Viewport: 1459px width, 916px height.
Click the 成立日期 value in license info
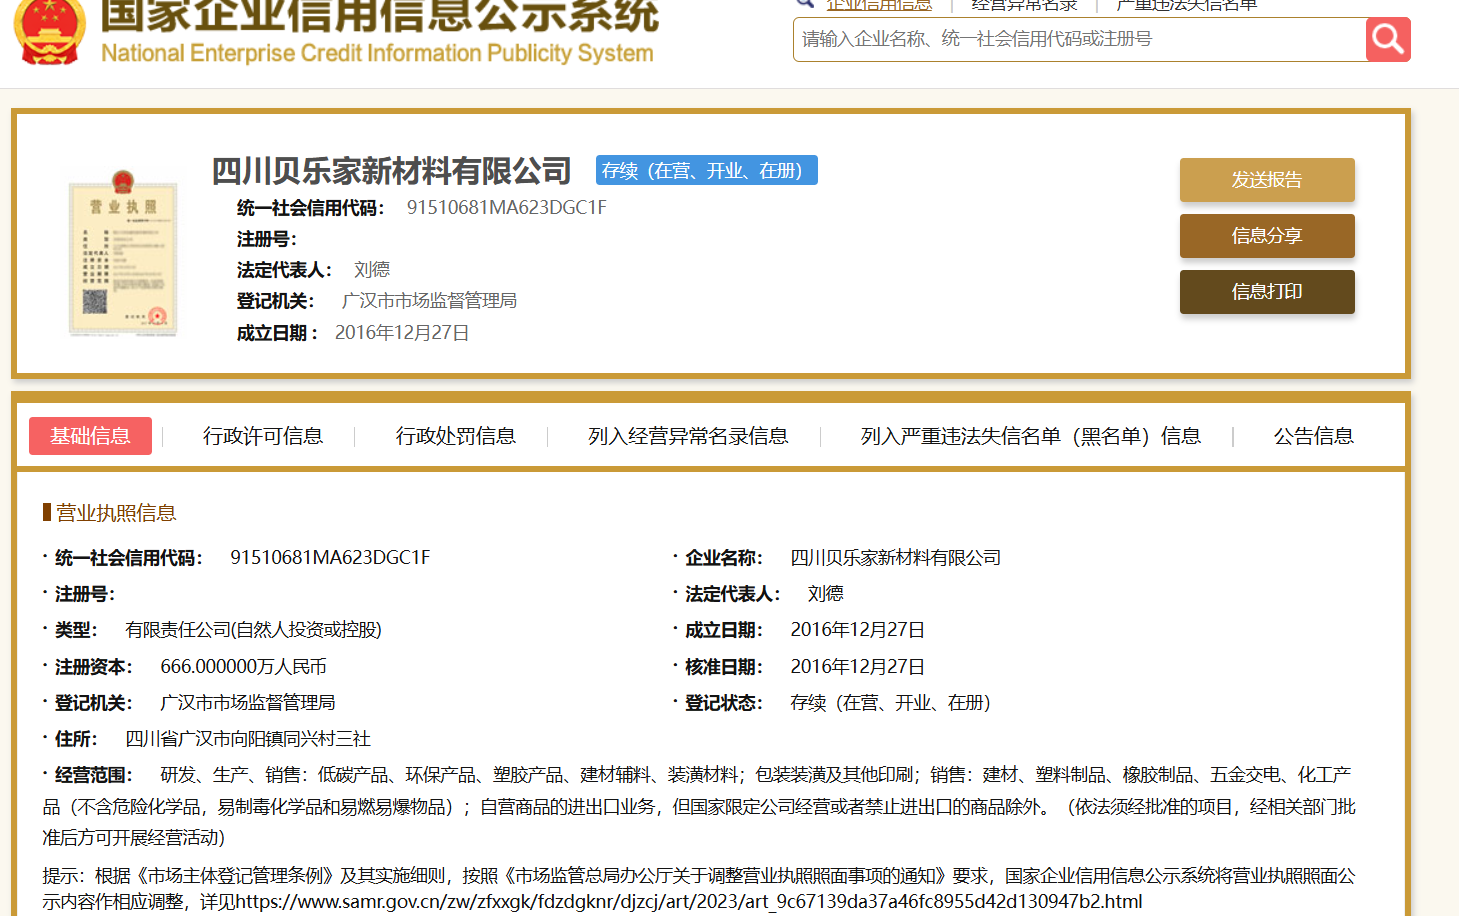[858, 630]
